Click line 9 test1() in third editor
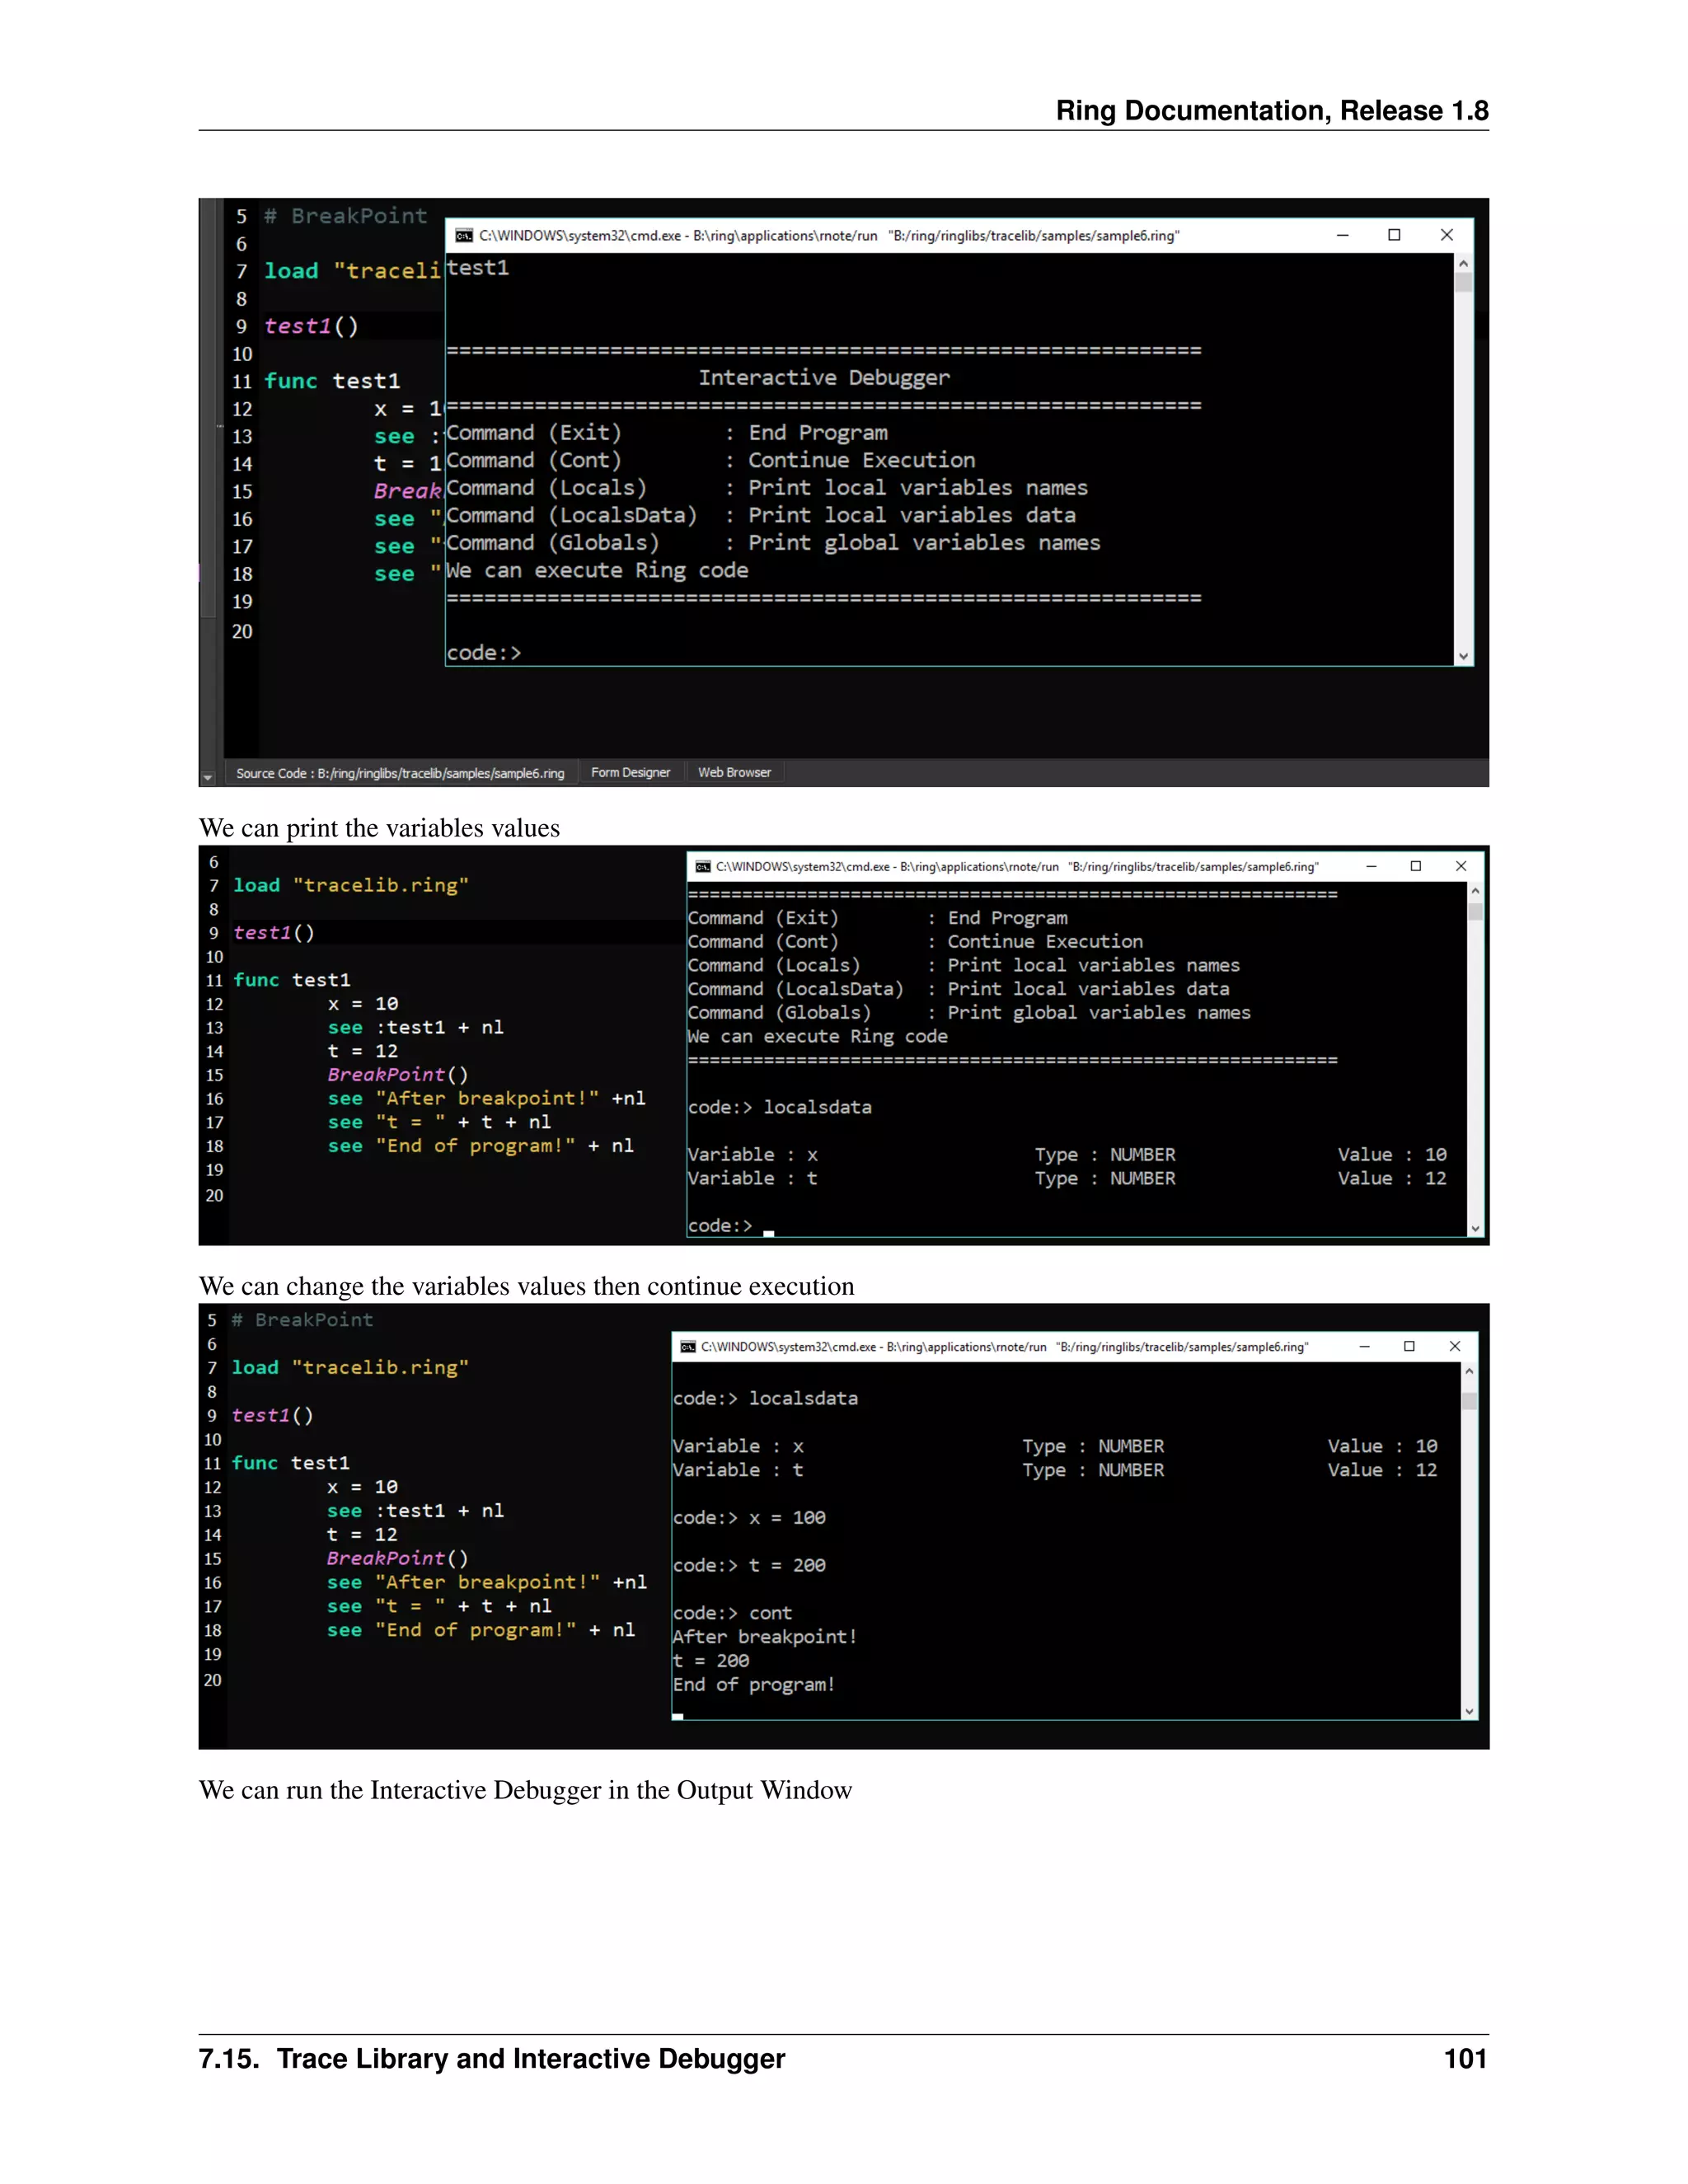 (x=273, y=1416)
